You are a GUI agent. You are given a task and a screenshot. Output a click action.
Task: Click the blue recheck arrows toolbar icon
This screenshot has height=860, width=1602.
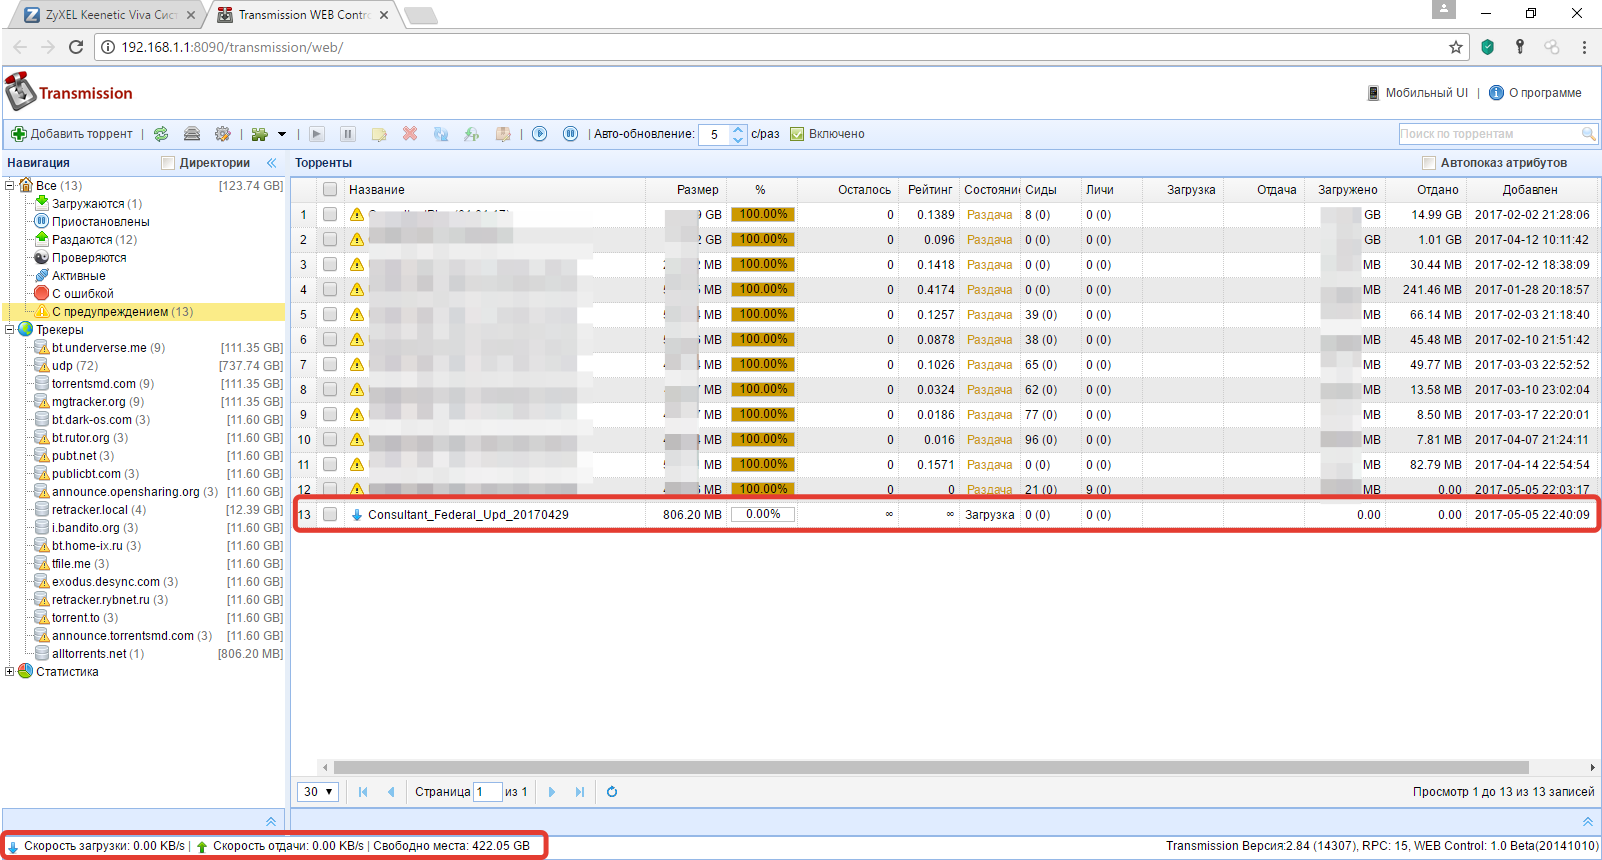tap(441, 134)
